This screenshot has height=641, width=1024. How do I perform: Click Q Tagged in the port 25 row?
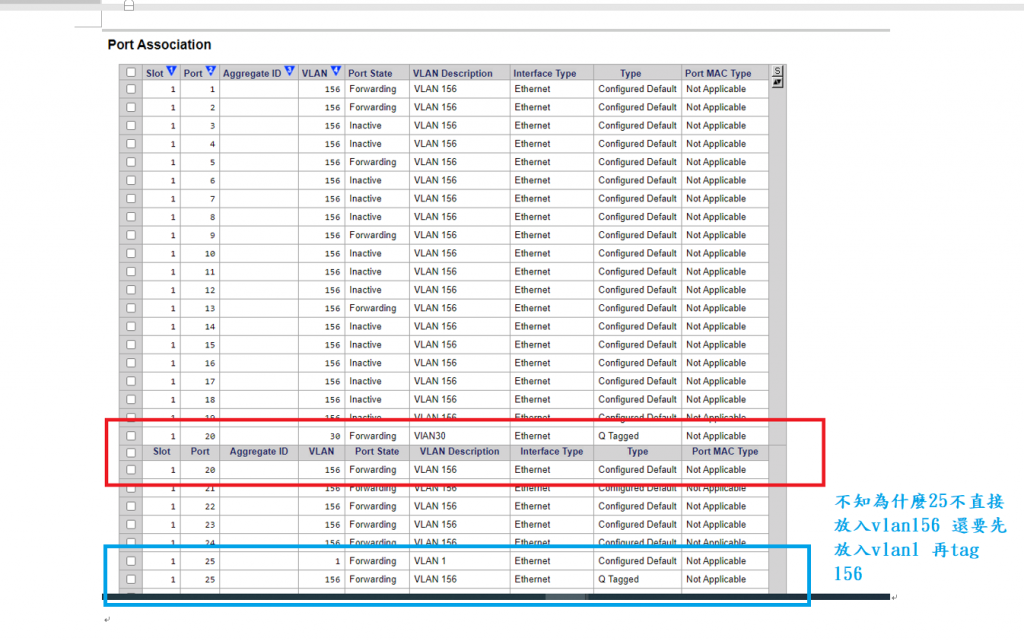click(618, 580)
